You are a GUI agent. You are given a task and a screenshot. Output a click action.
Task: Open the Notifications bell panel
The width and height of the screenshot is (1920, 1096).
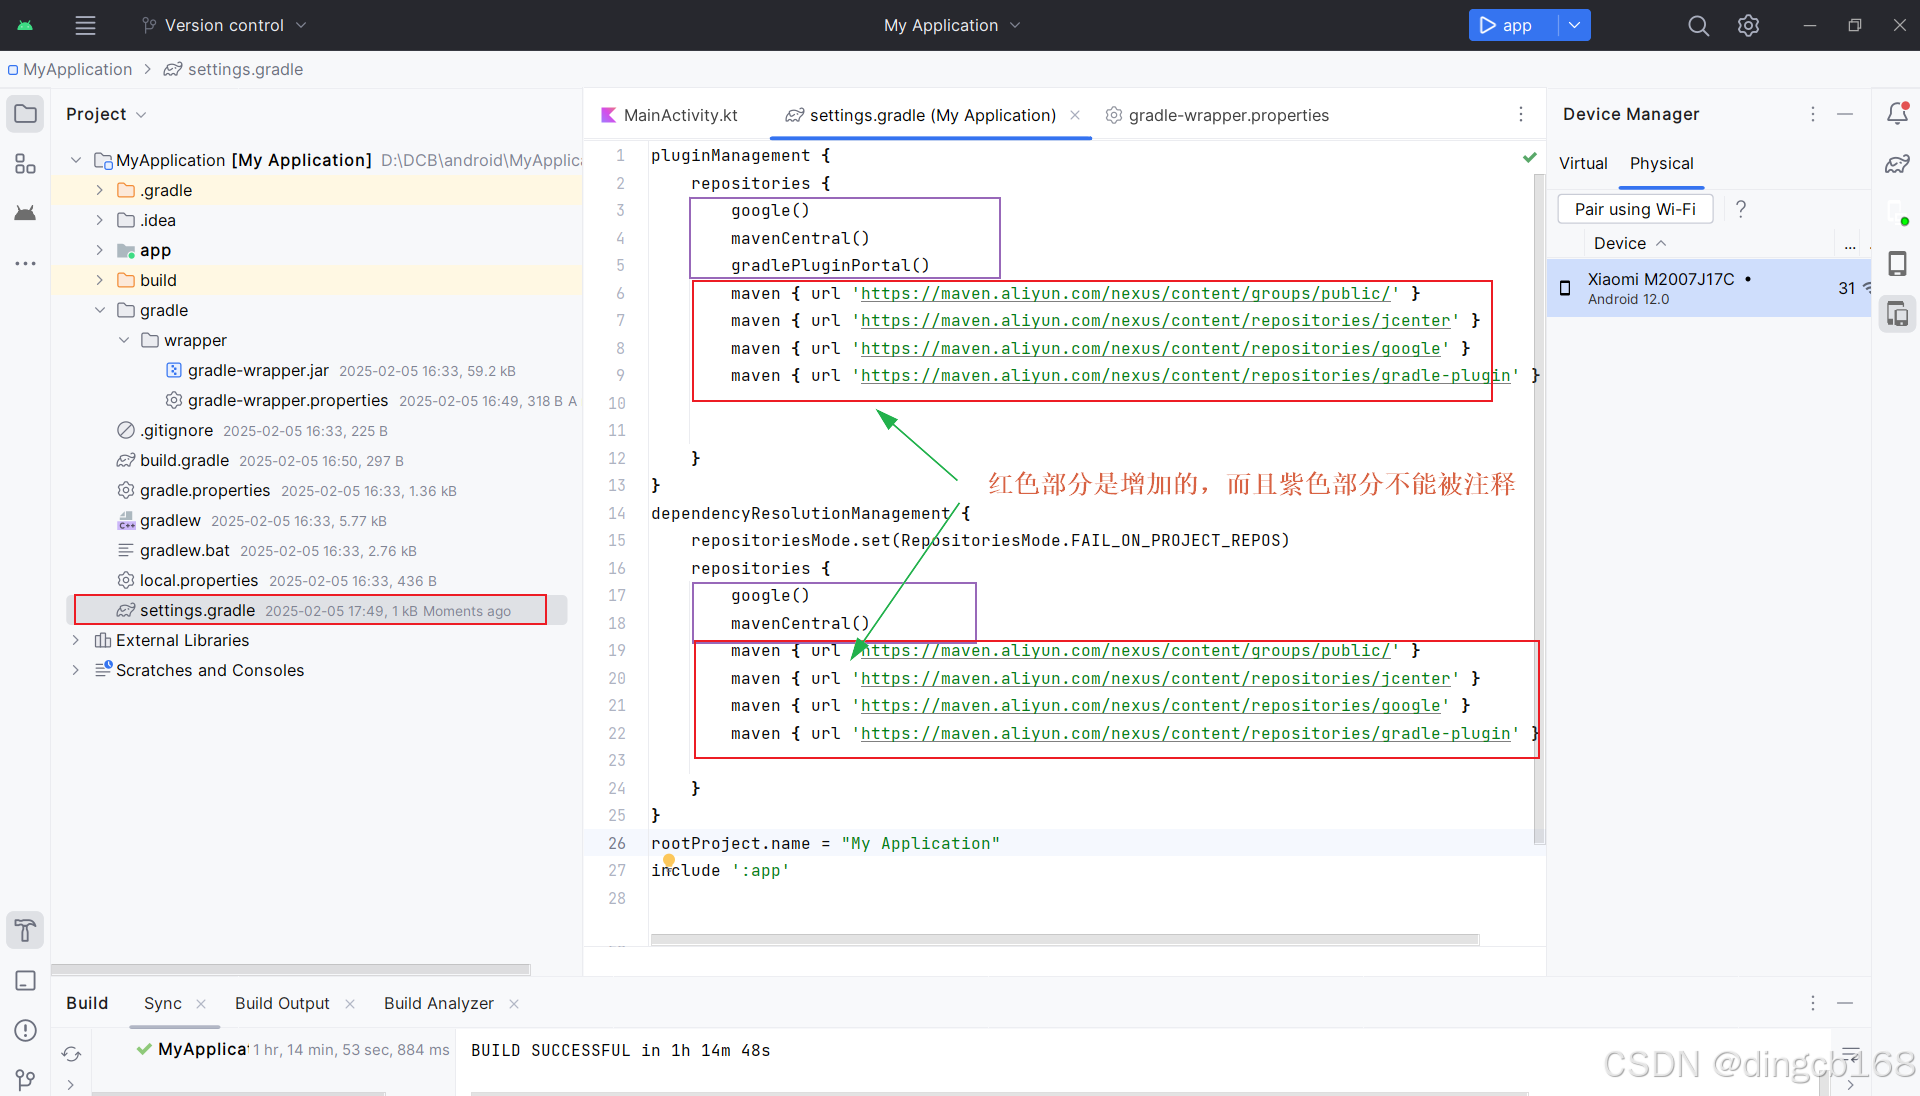[x=1898, y=113]
